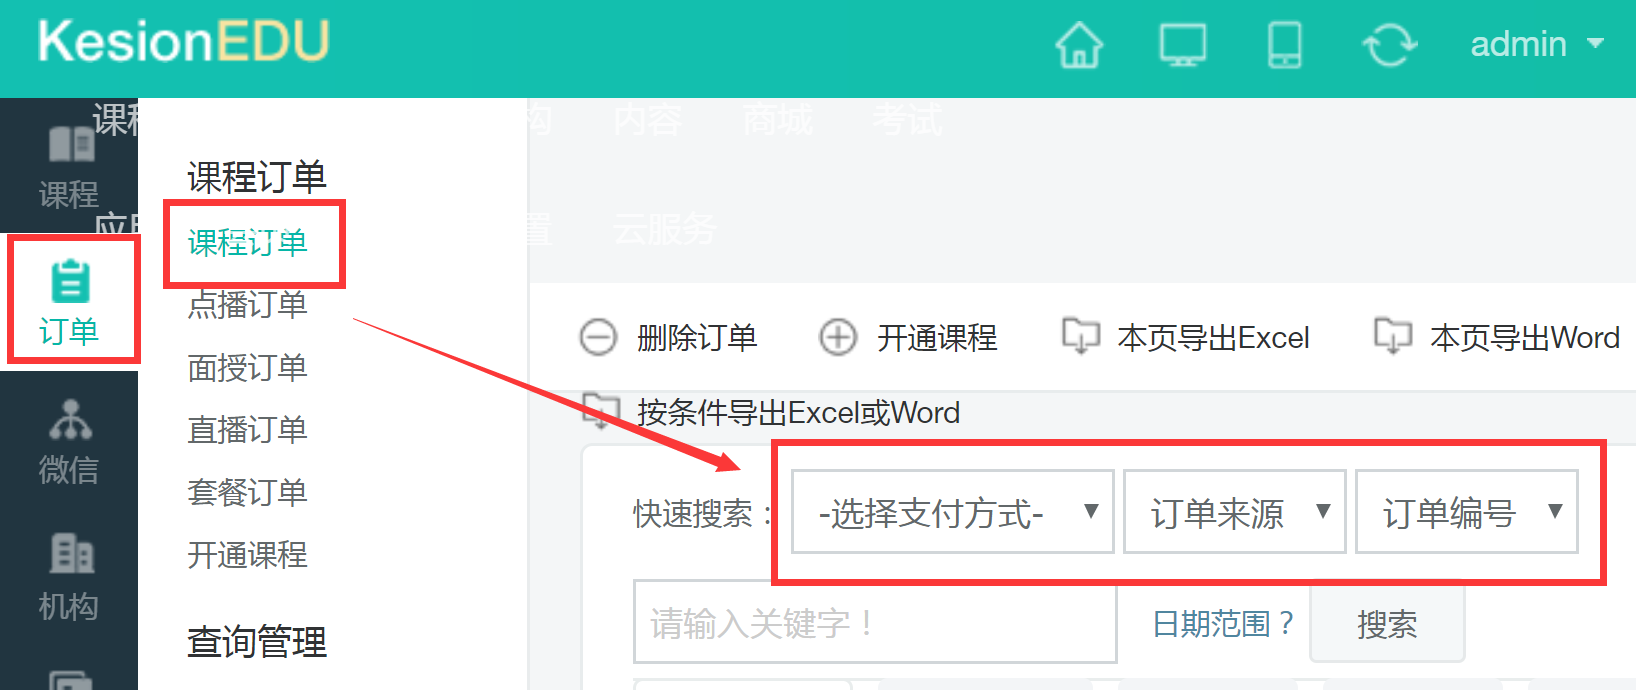Click the home icon in header
This screenshot has width=1636, height=690.
coord(1079,45)
